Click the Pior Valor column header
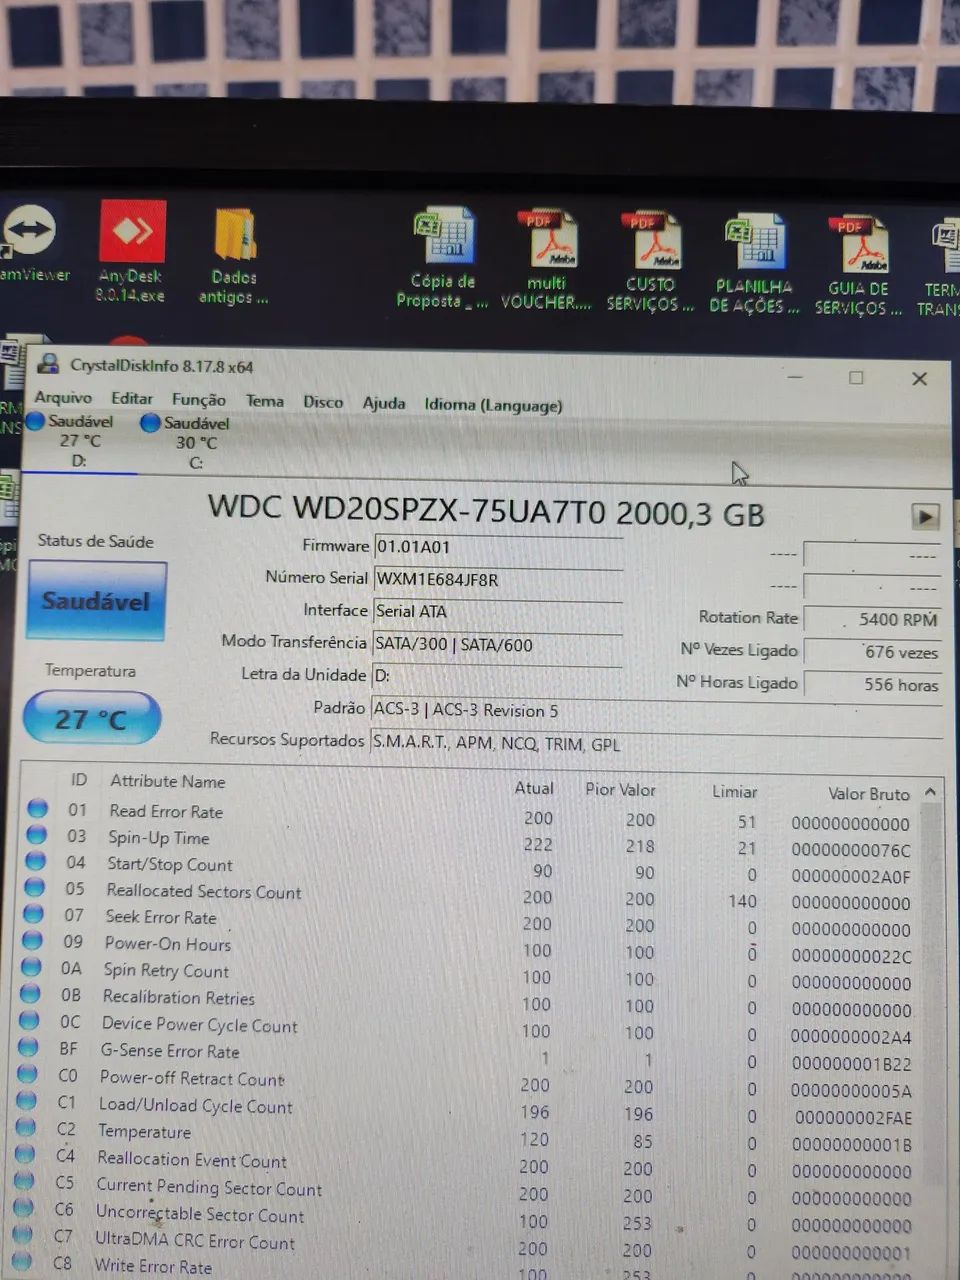960x1280 pixels. coord(620,789)
